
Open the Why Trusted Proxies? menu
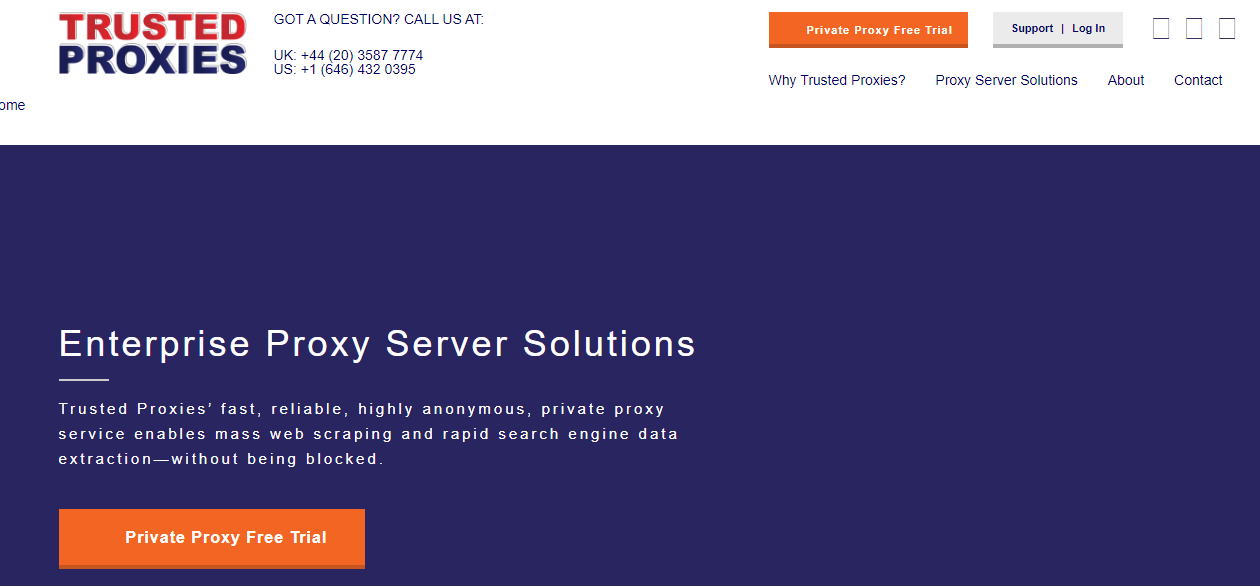pyautogui.click(x=837, y=80)
